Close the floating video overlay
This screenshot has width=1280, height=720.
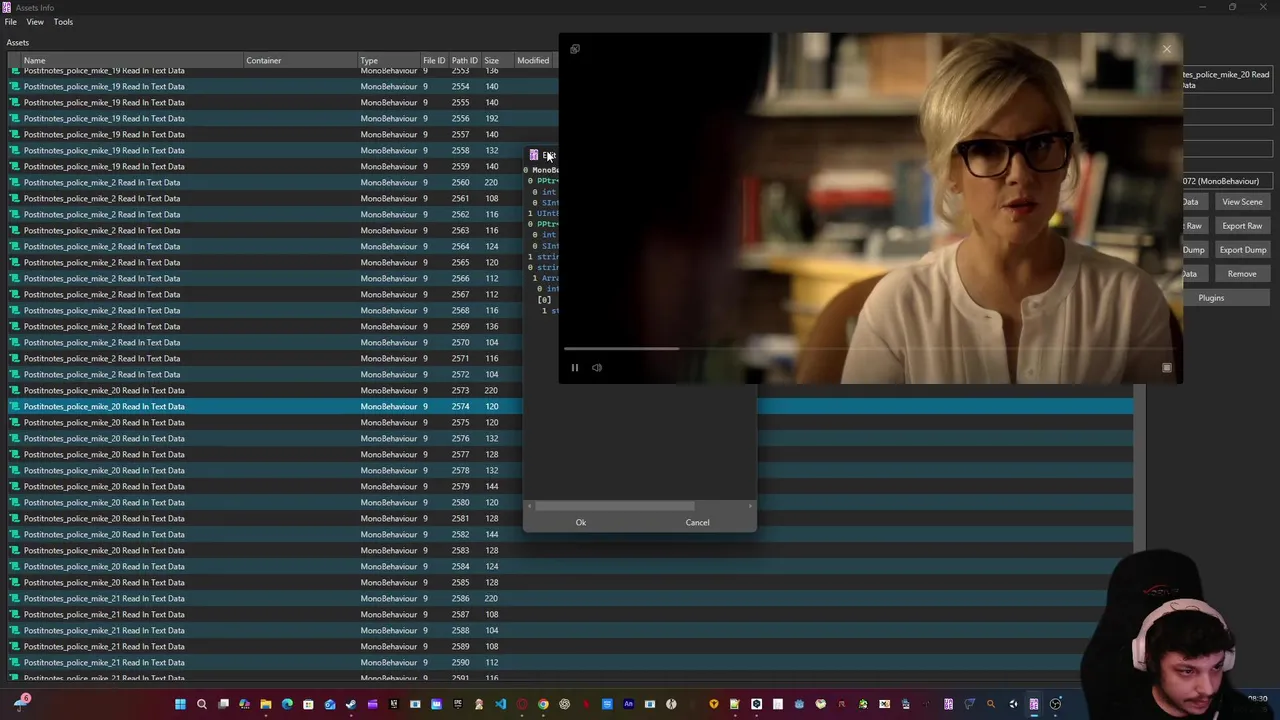1166,49
